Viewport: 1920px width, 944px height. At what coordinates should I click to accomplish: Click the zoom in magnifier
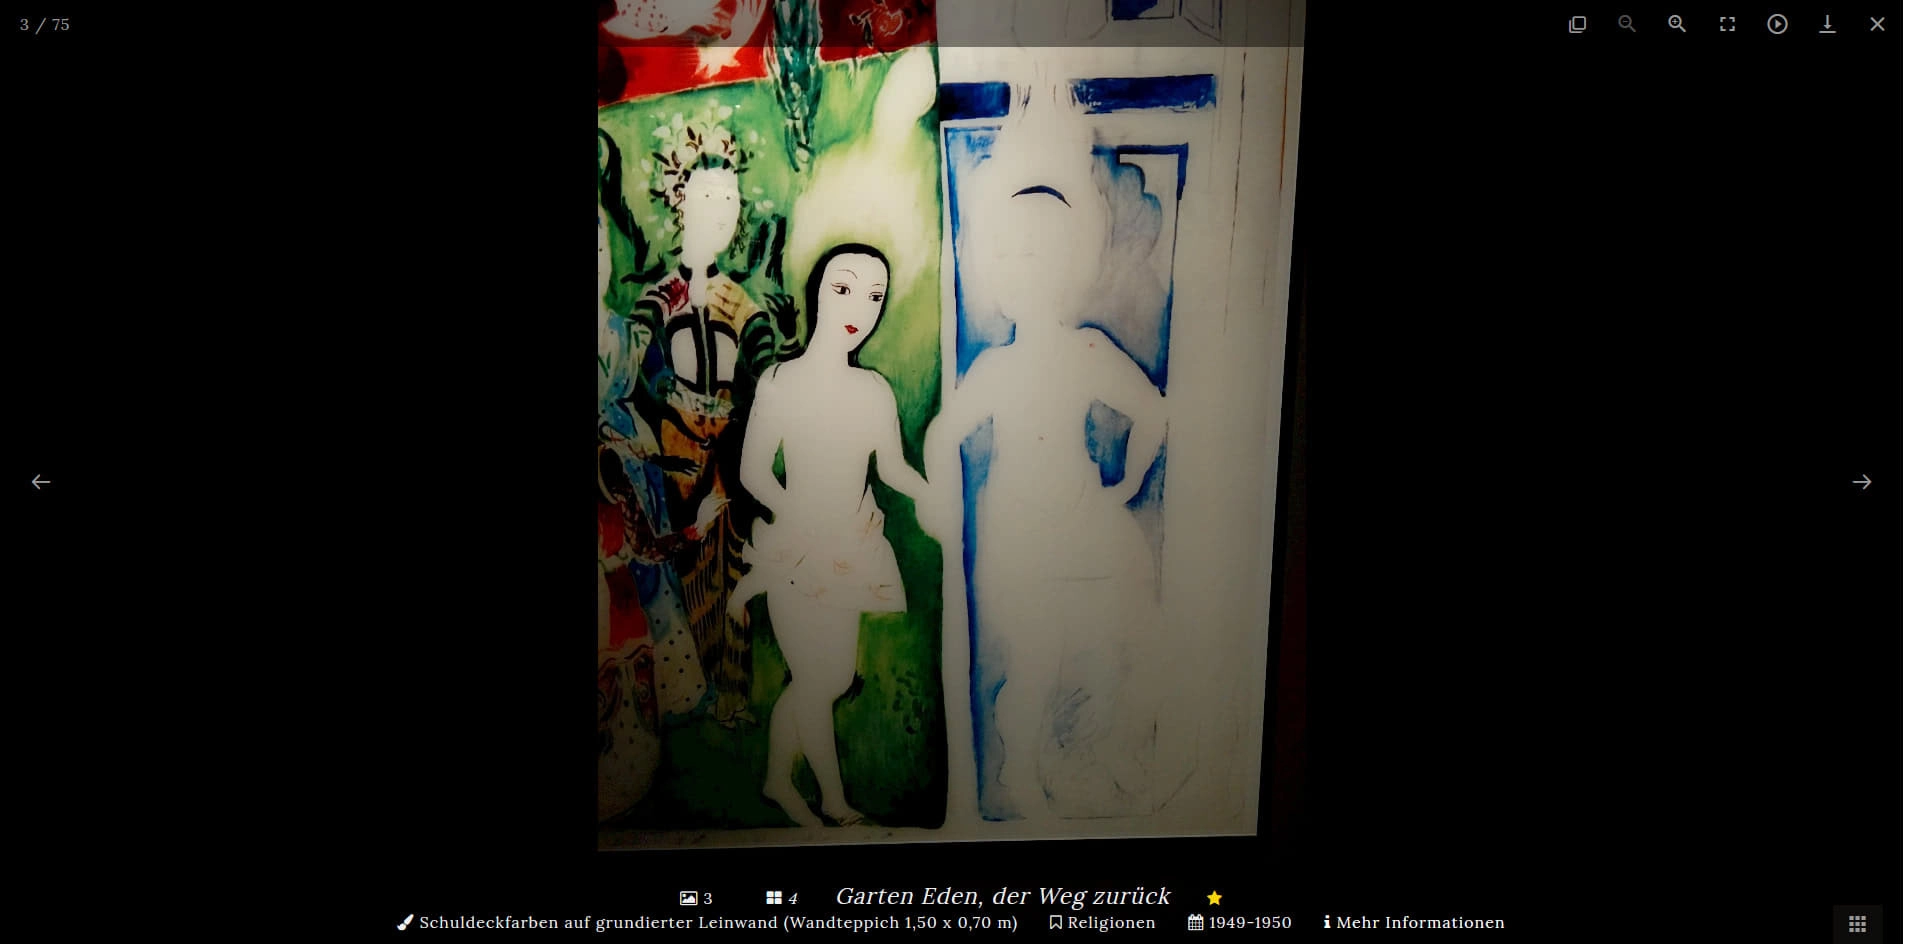1677,24
